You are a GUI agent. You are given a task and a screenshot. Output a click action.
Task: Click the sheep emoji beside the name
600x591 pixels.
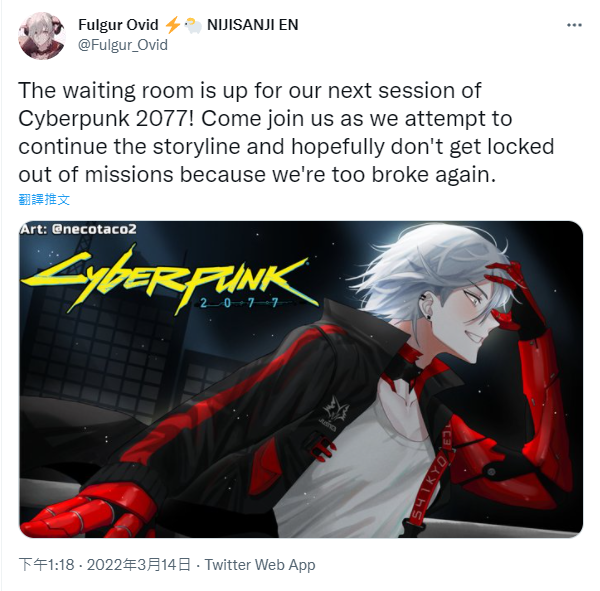pos(193,25)
